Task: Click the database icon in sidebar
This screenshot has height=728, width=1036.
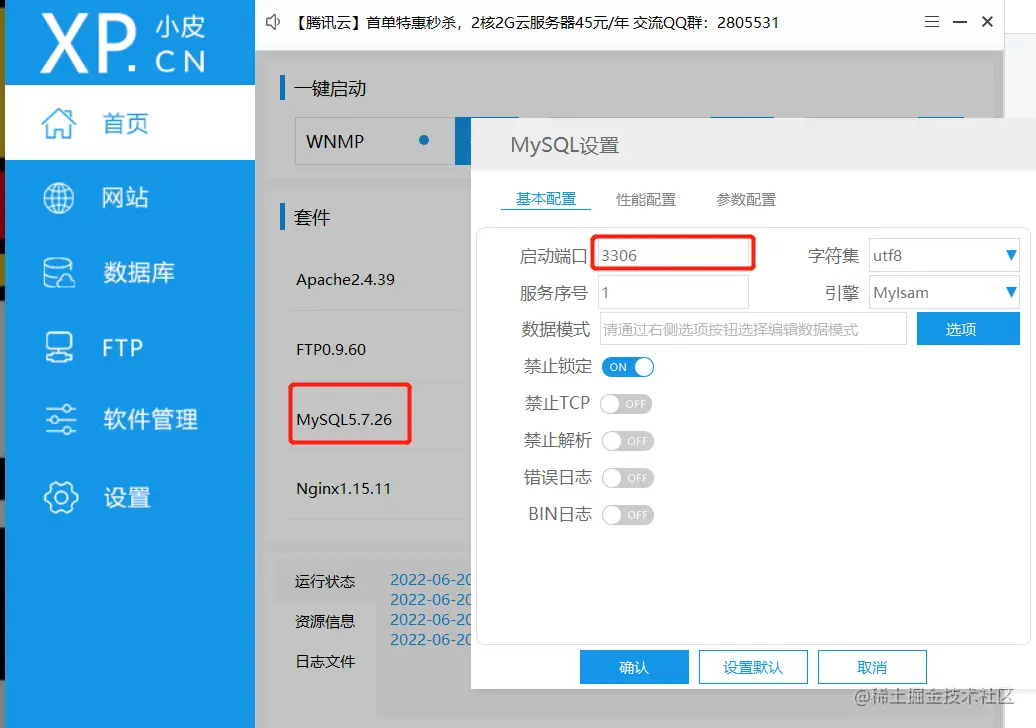Action: point(59,272)
